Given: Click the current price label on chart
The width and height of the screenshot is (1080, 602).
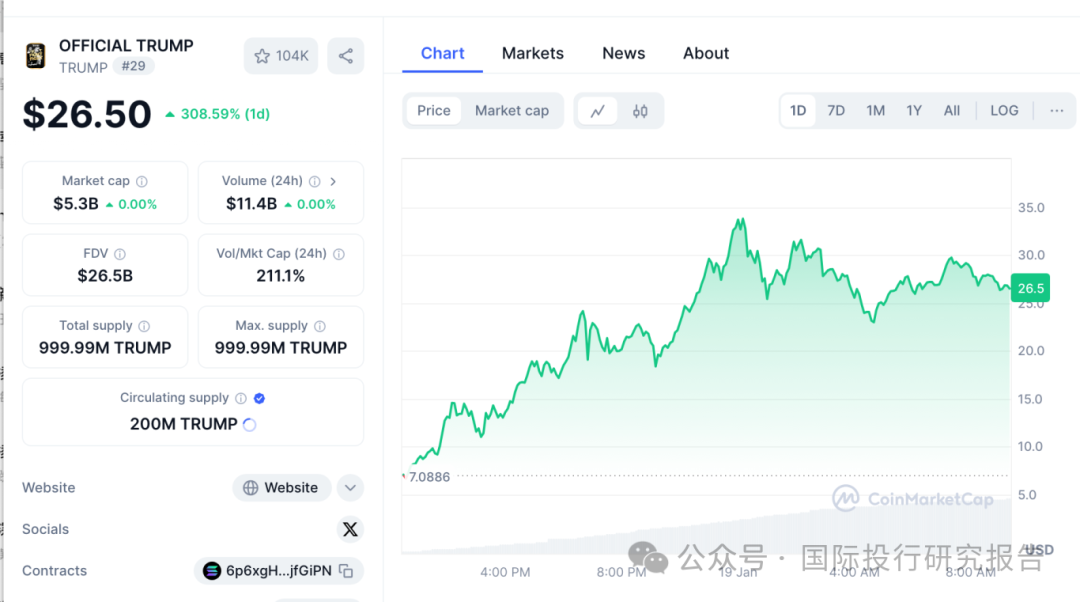Looking at the screenshot, I should click(x=1030, y=288).
